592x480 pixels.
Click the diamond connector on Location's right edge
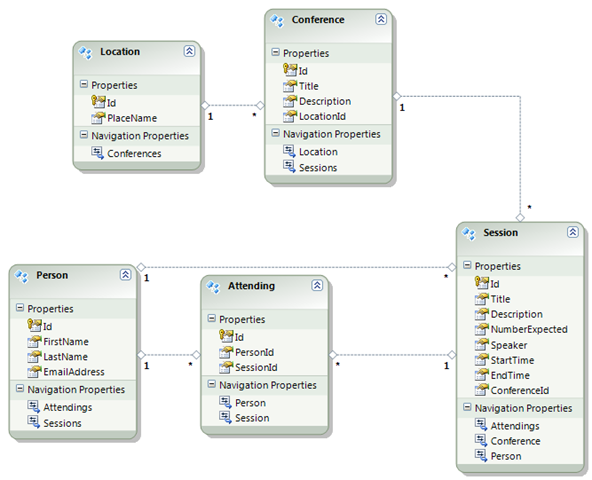pyautogui.click(x=205, y=105)
